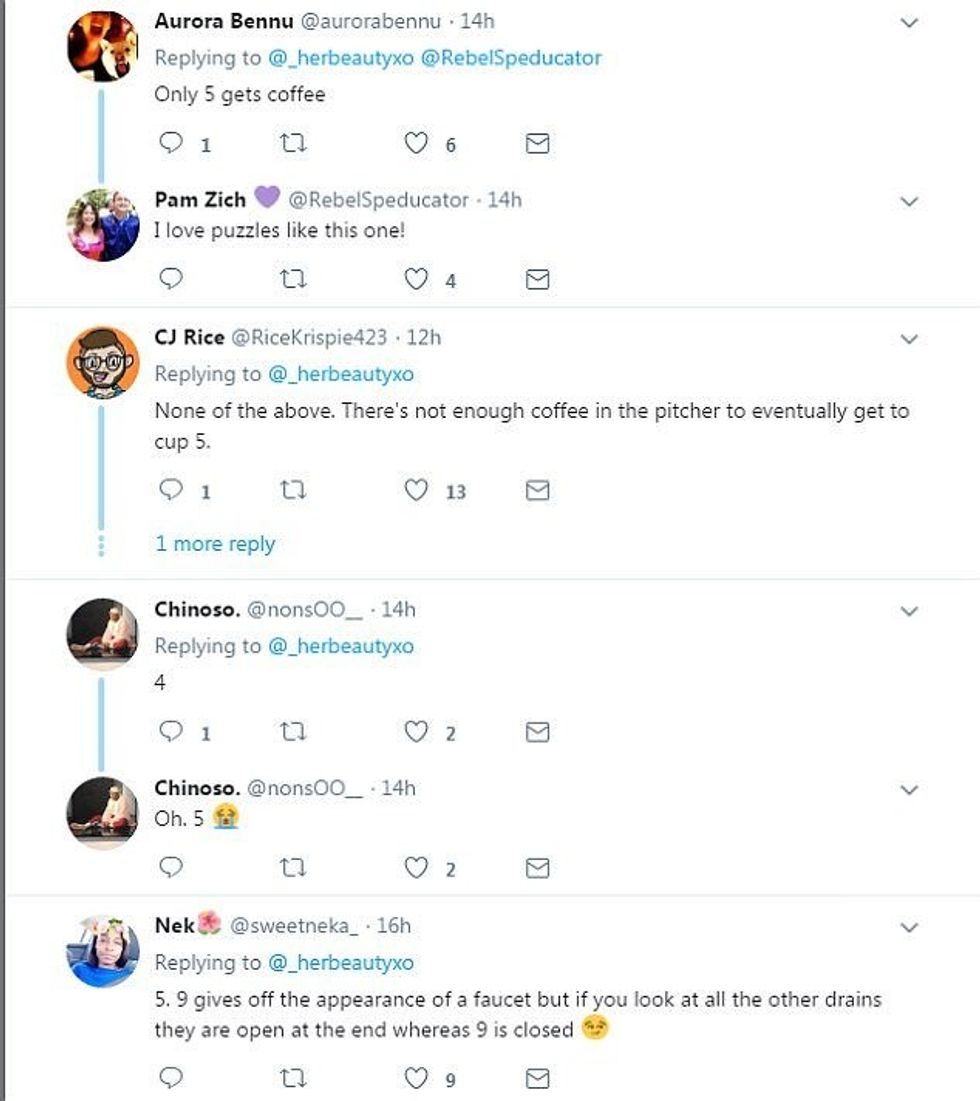The height and width of the screenshot is (1101, 980).
Task: Like Nek's faucet explanation tweet
Action: click(x=416, y=1078)
